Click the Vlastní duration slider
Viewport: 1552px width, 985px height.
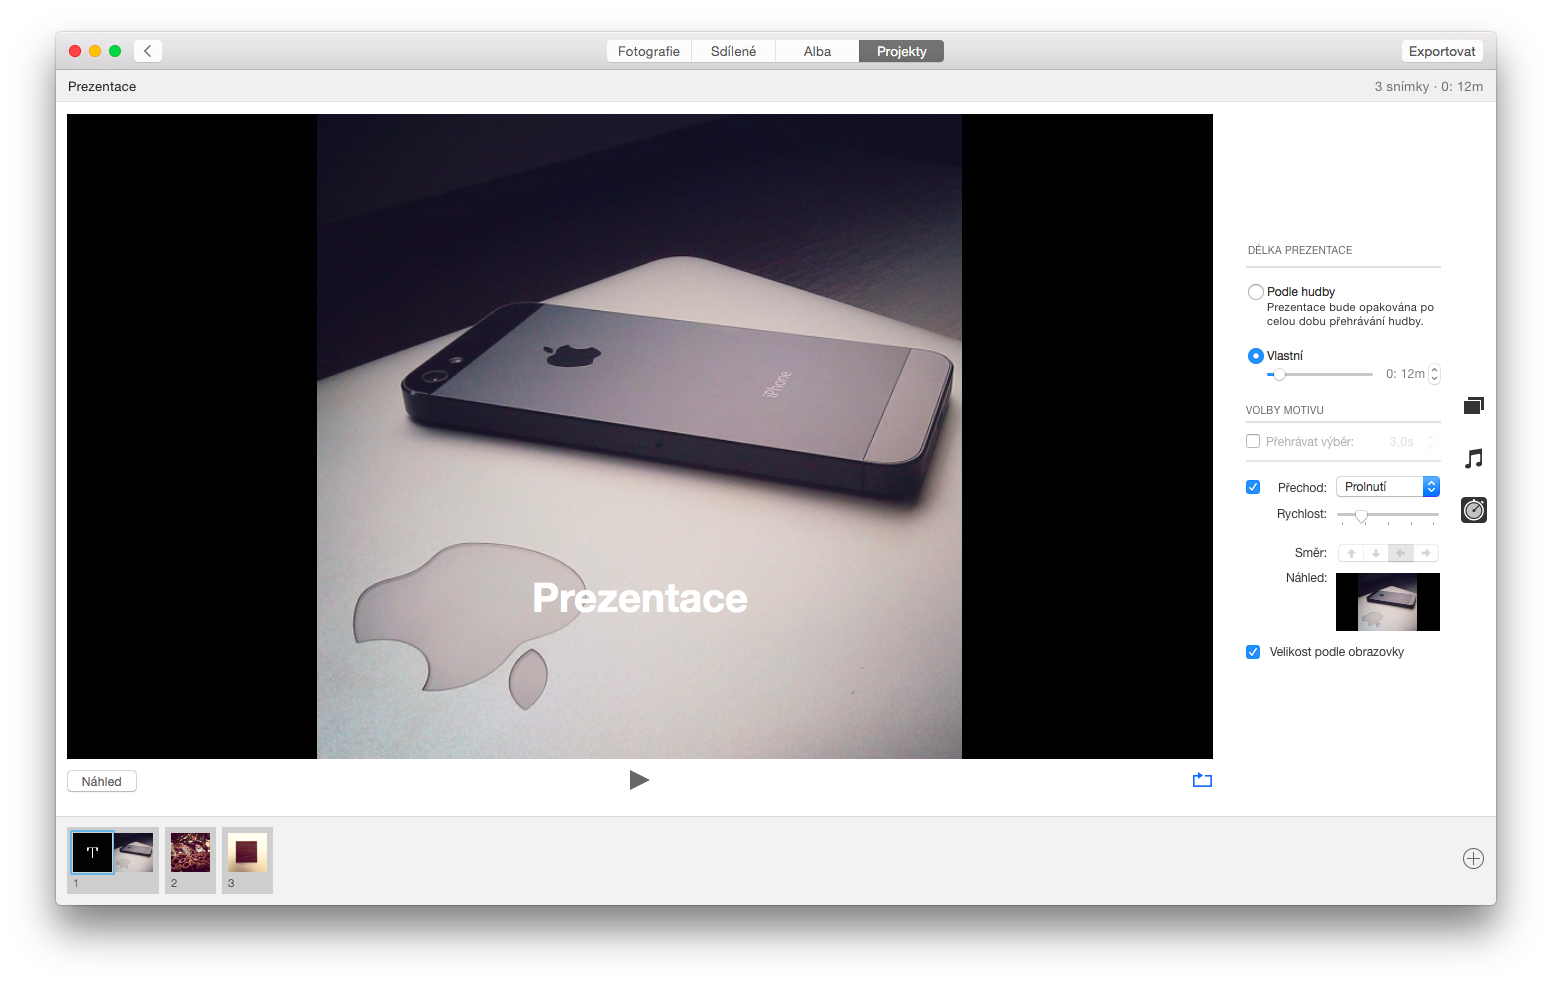click(x=1320, y=374)
